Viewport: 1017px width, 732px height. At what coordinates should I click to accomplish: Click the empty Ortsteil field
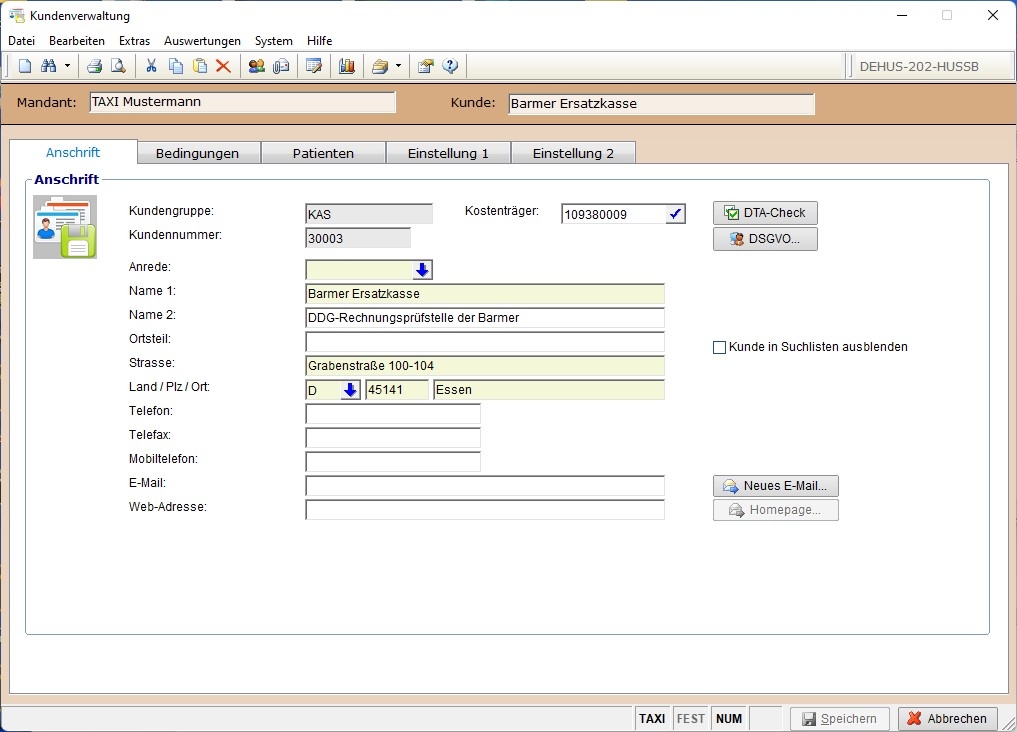tap(485, 342)
